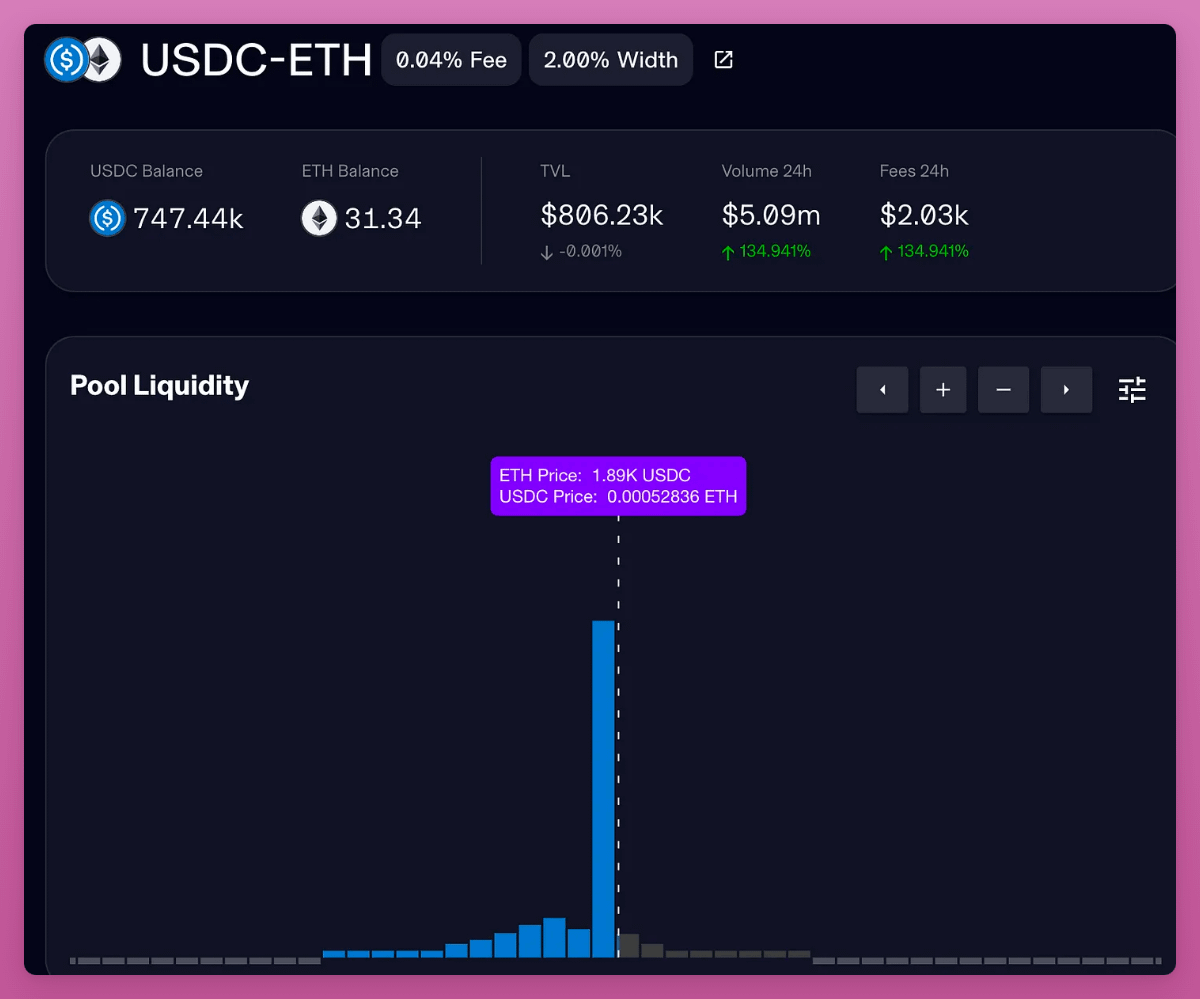Pan the liquidity chart right
The width and height of the screenshot is (1200, 999).
(1066, 390)
